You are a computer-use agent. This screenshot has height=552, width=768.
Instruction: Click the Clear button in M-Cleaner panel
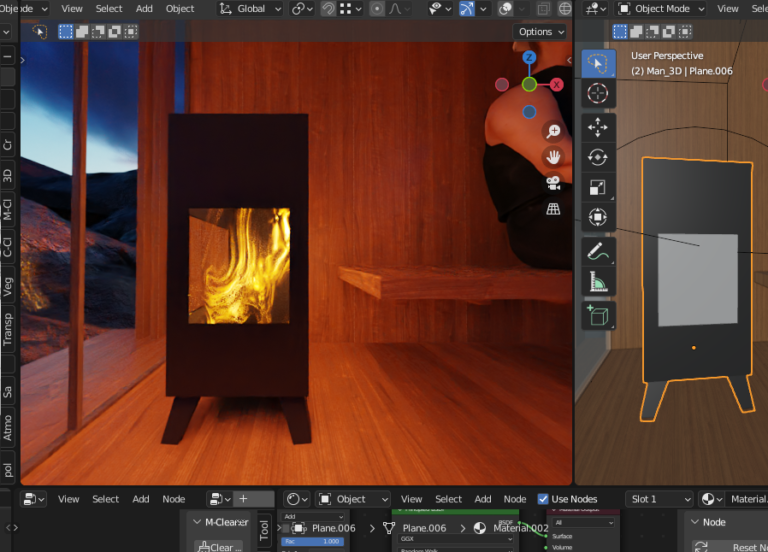tap(222, 546)
